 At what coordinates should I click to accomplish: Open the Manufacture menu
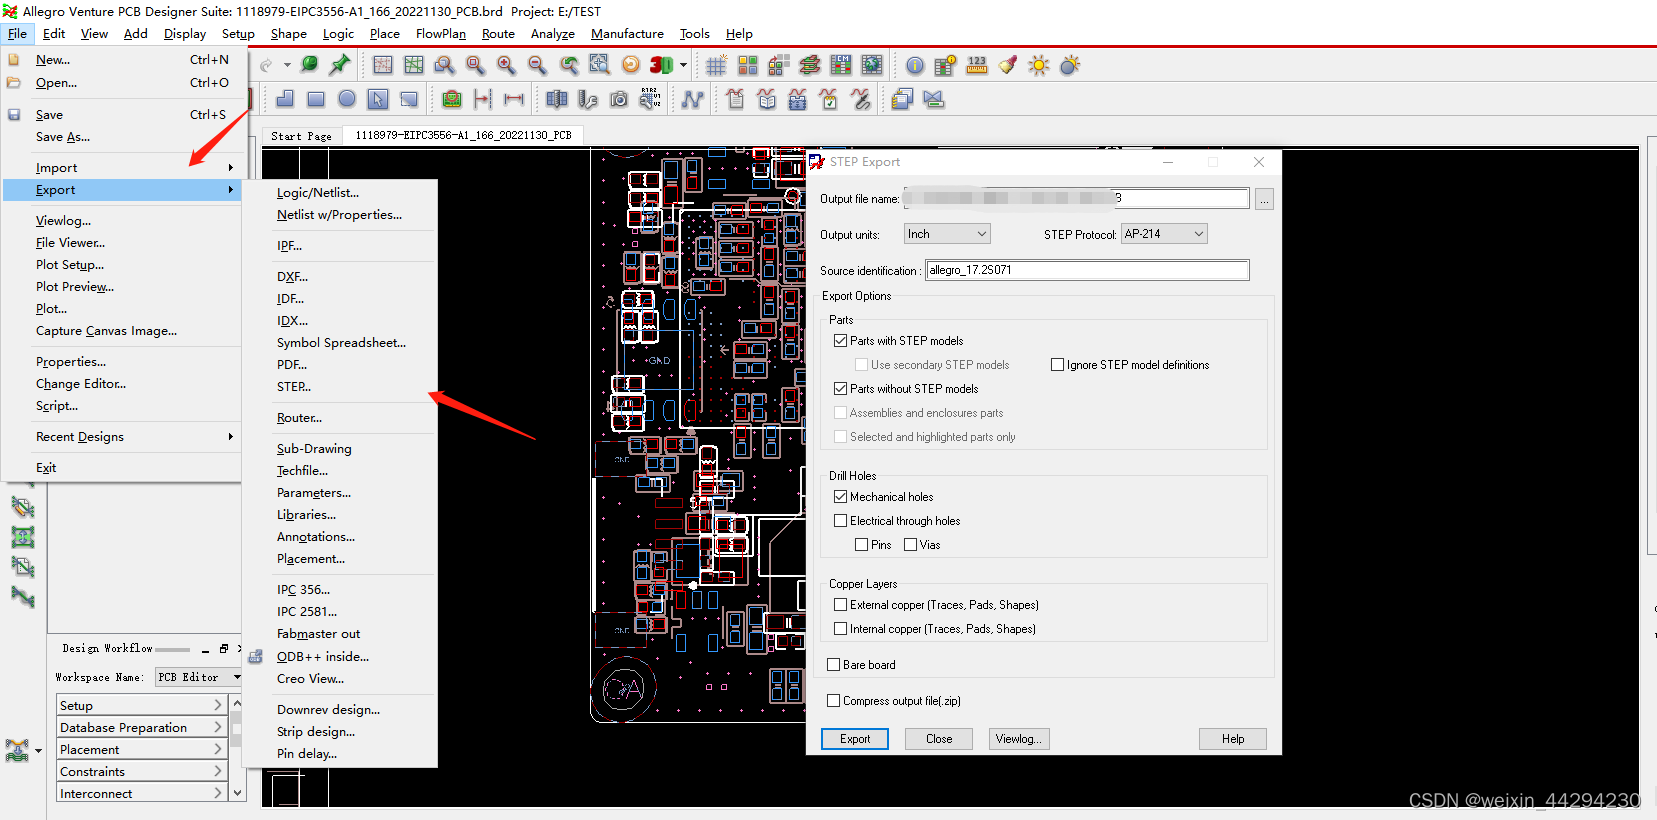627,34
